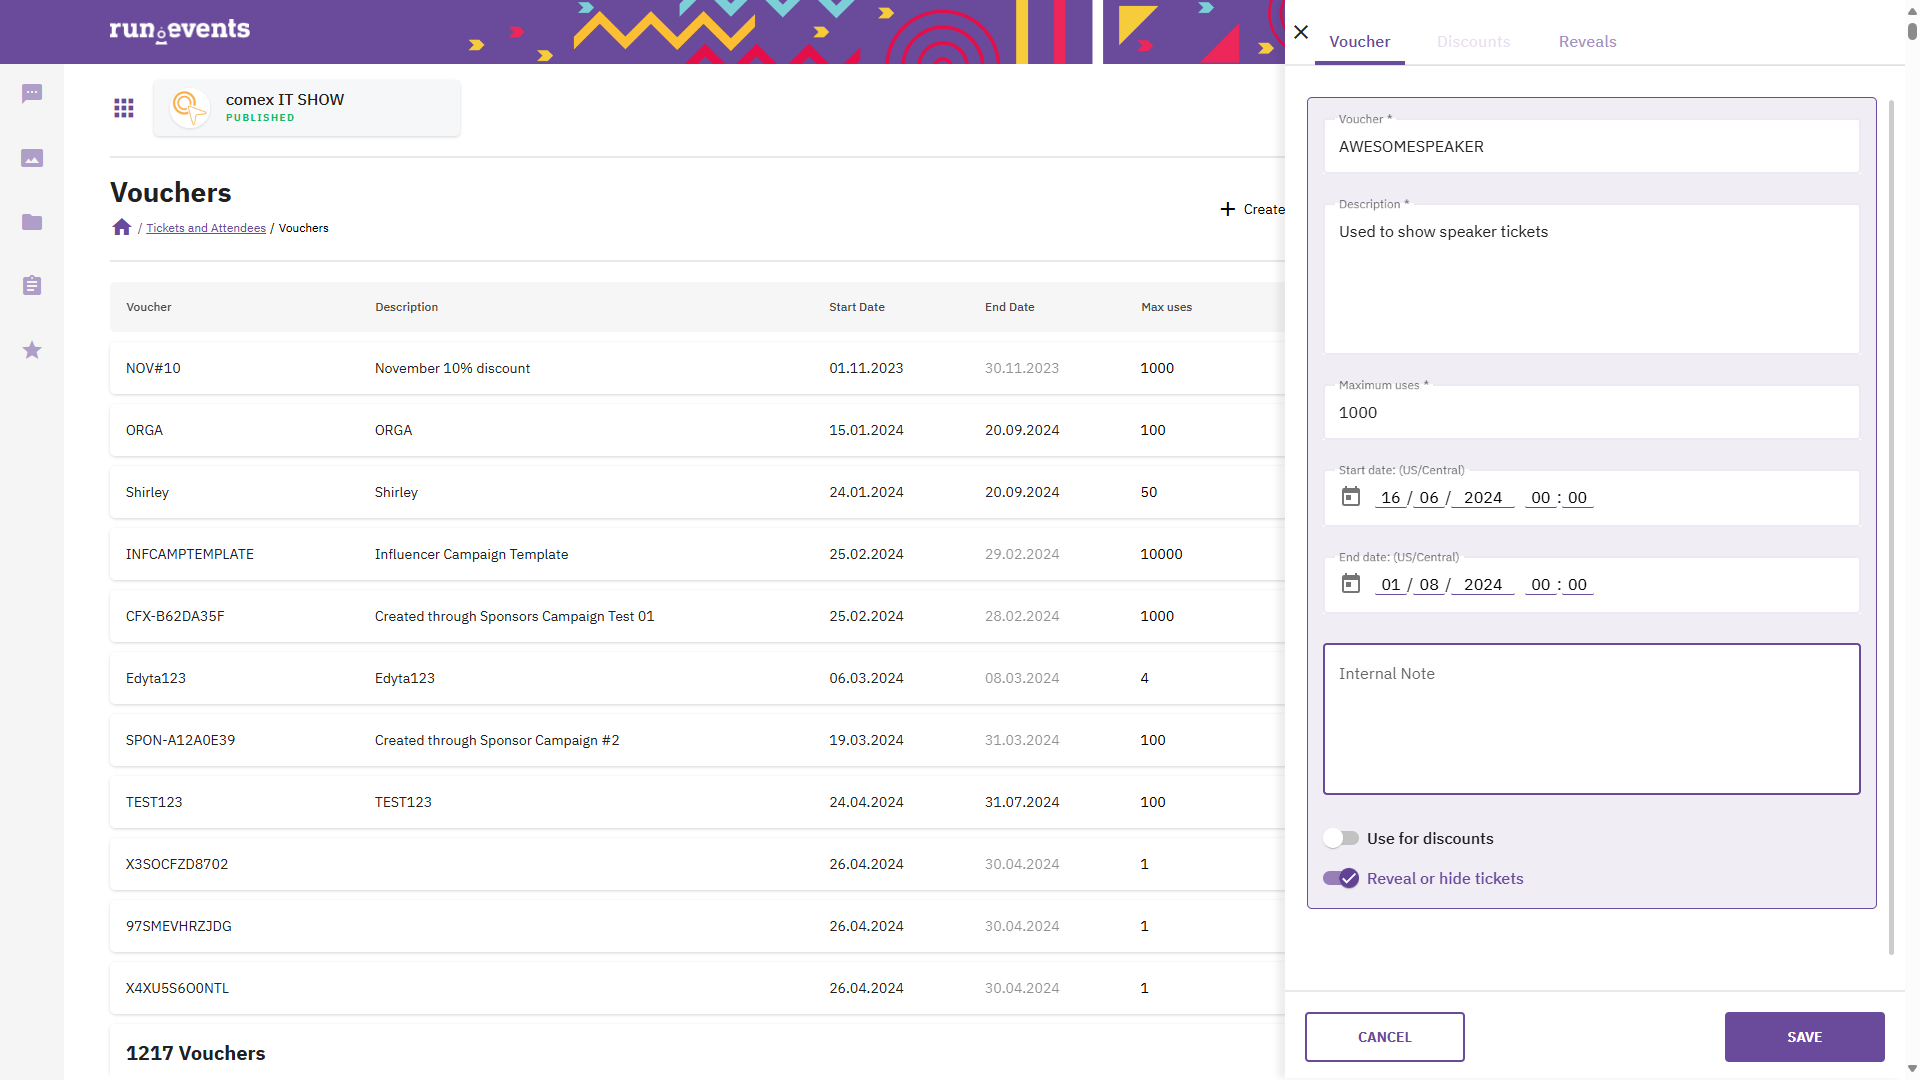Select the X3SOCFZD8702 voucher row
This screenshot has width=1920, height=1080.
[697, 864]
